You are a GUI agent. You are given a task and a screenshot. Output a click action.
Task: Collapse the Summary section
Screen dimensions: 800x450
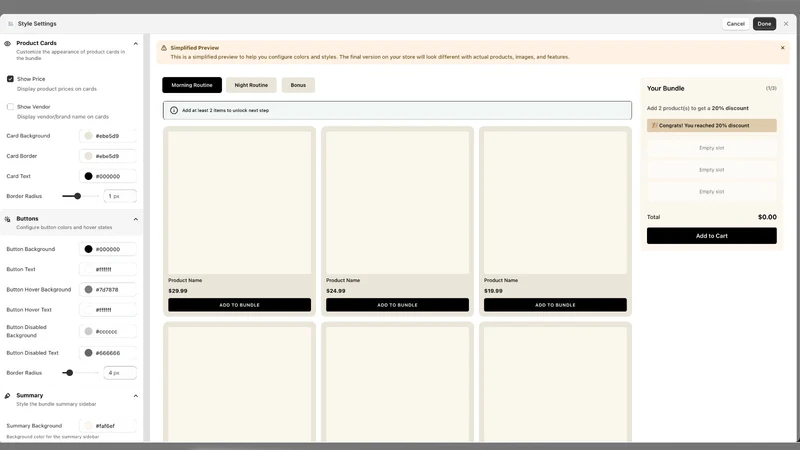(x=136, y=395)
